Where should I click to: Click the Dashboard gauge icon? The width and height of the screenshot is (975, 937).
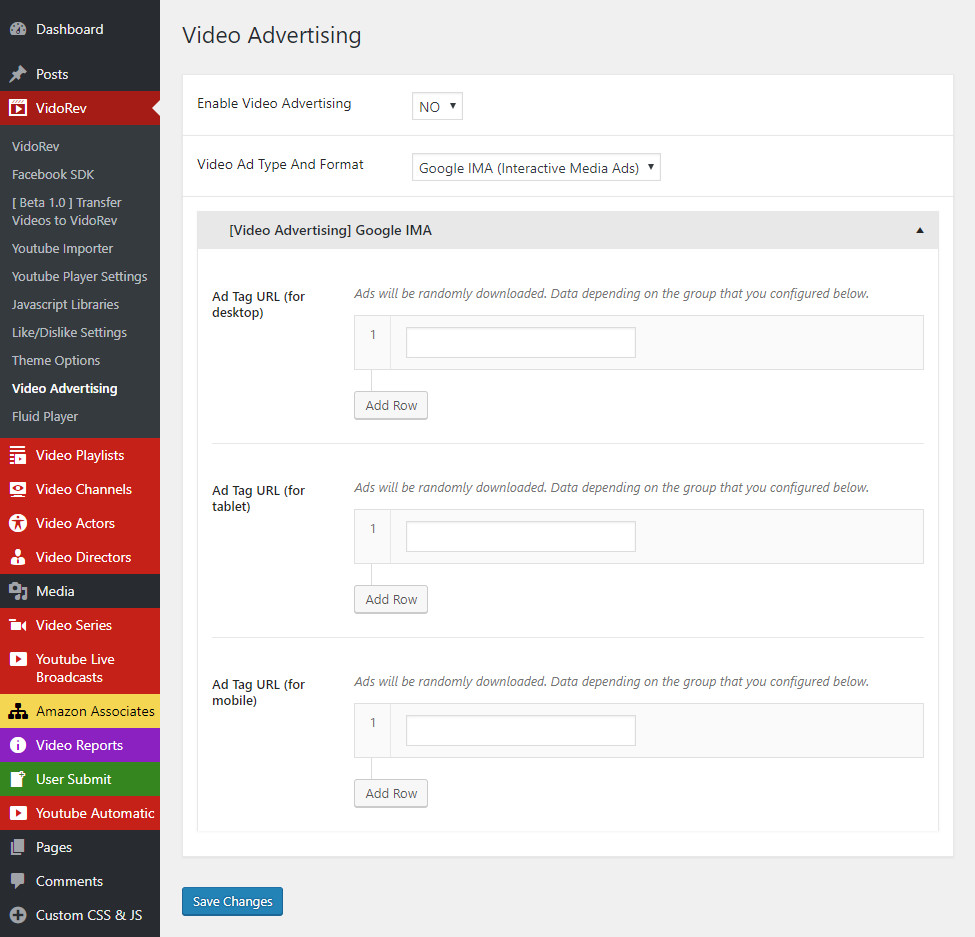point(18,30)
